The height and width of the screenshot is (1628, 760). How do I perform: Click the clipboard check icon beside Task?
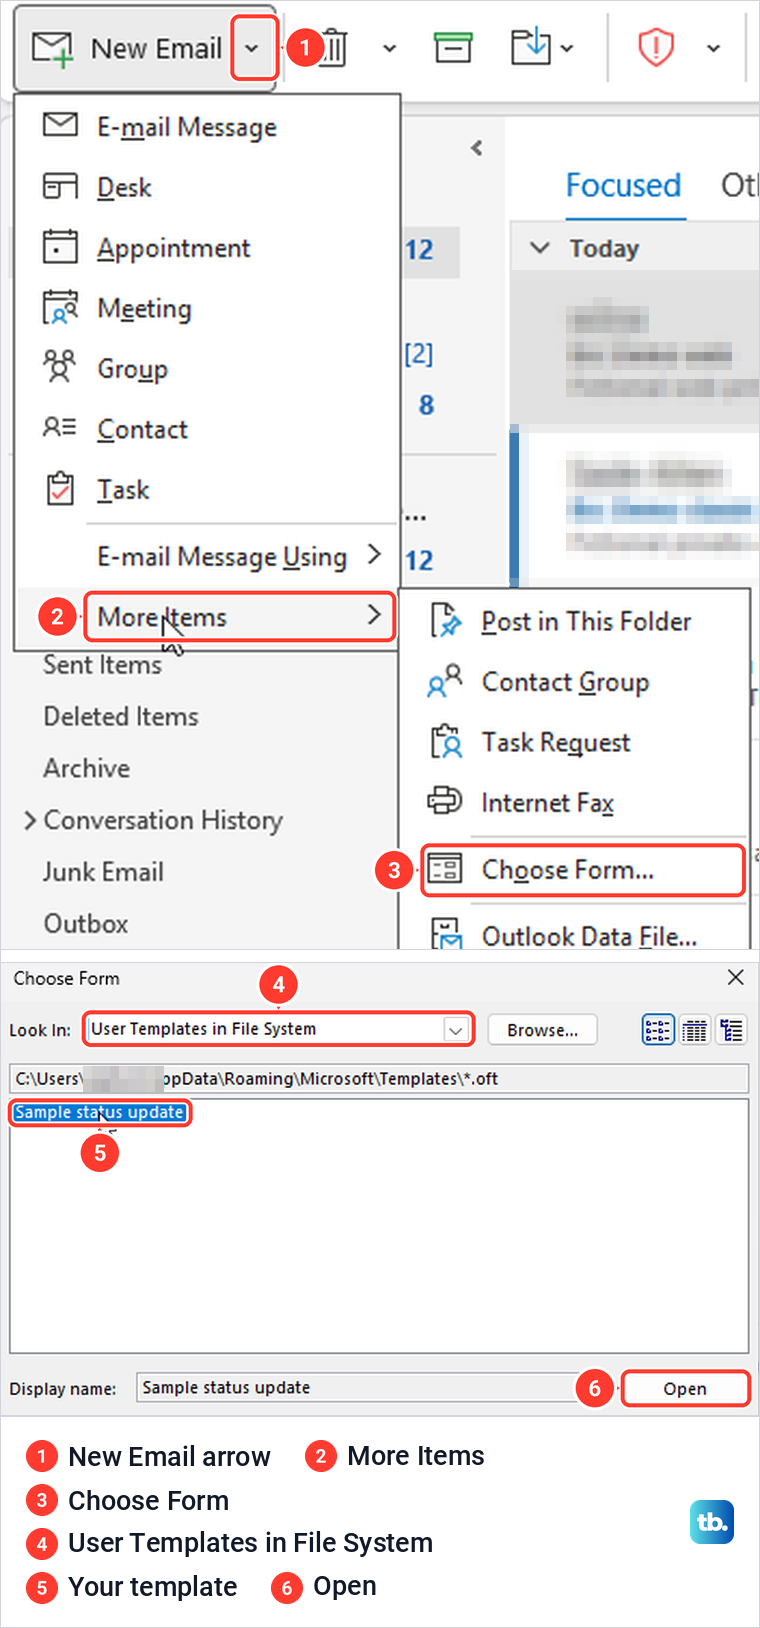pyautogui.click(x=60, y=488)
